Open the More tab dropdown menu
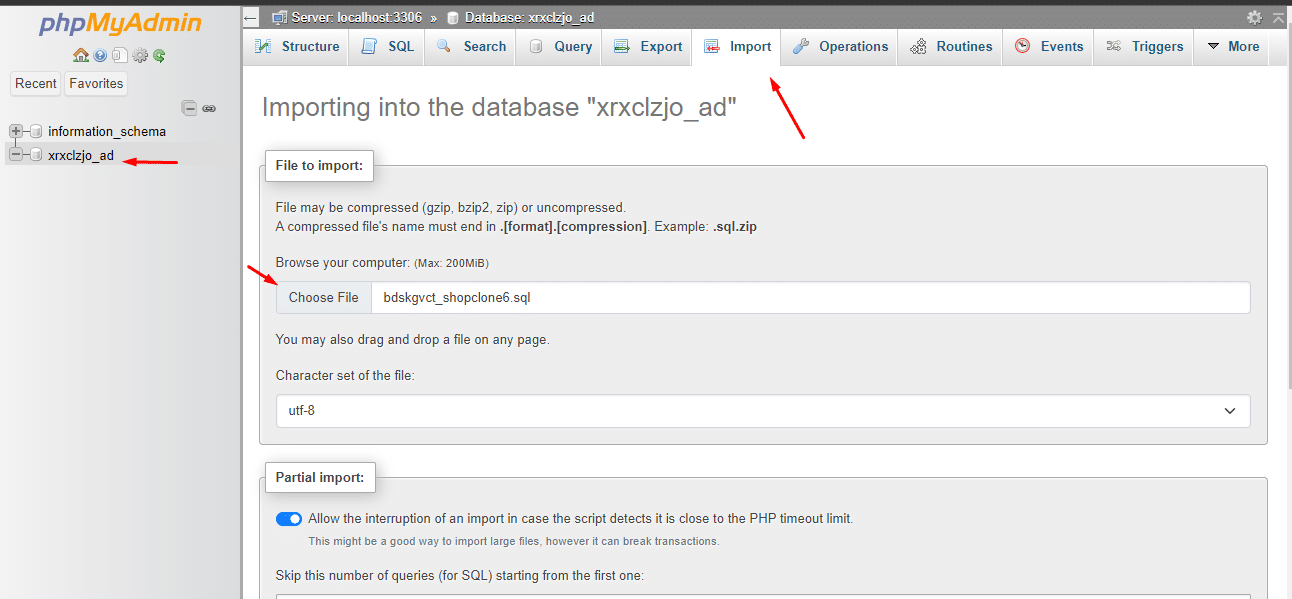 pyautogui.click(x=1233, y=47)
